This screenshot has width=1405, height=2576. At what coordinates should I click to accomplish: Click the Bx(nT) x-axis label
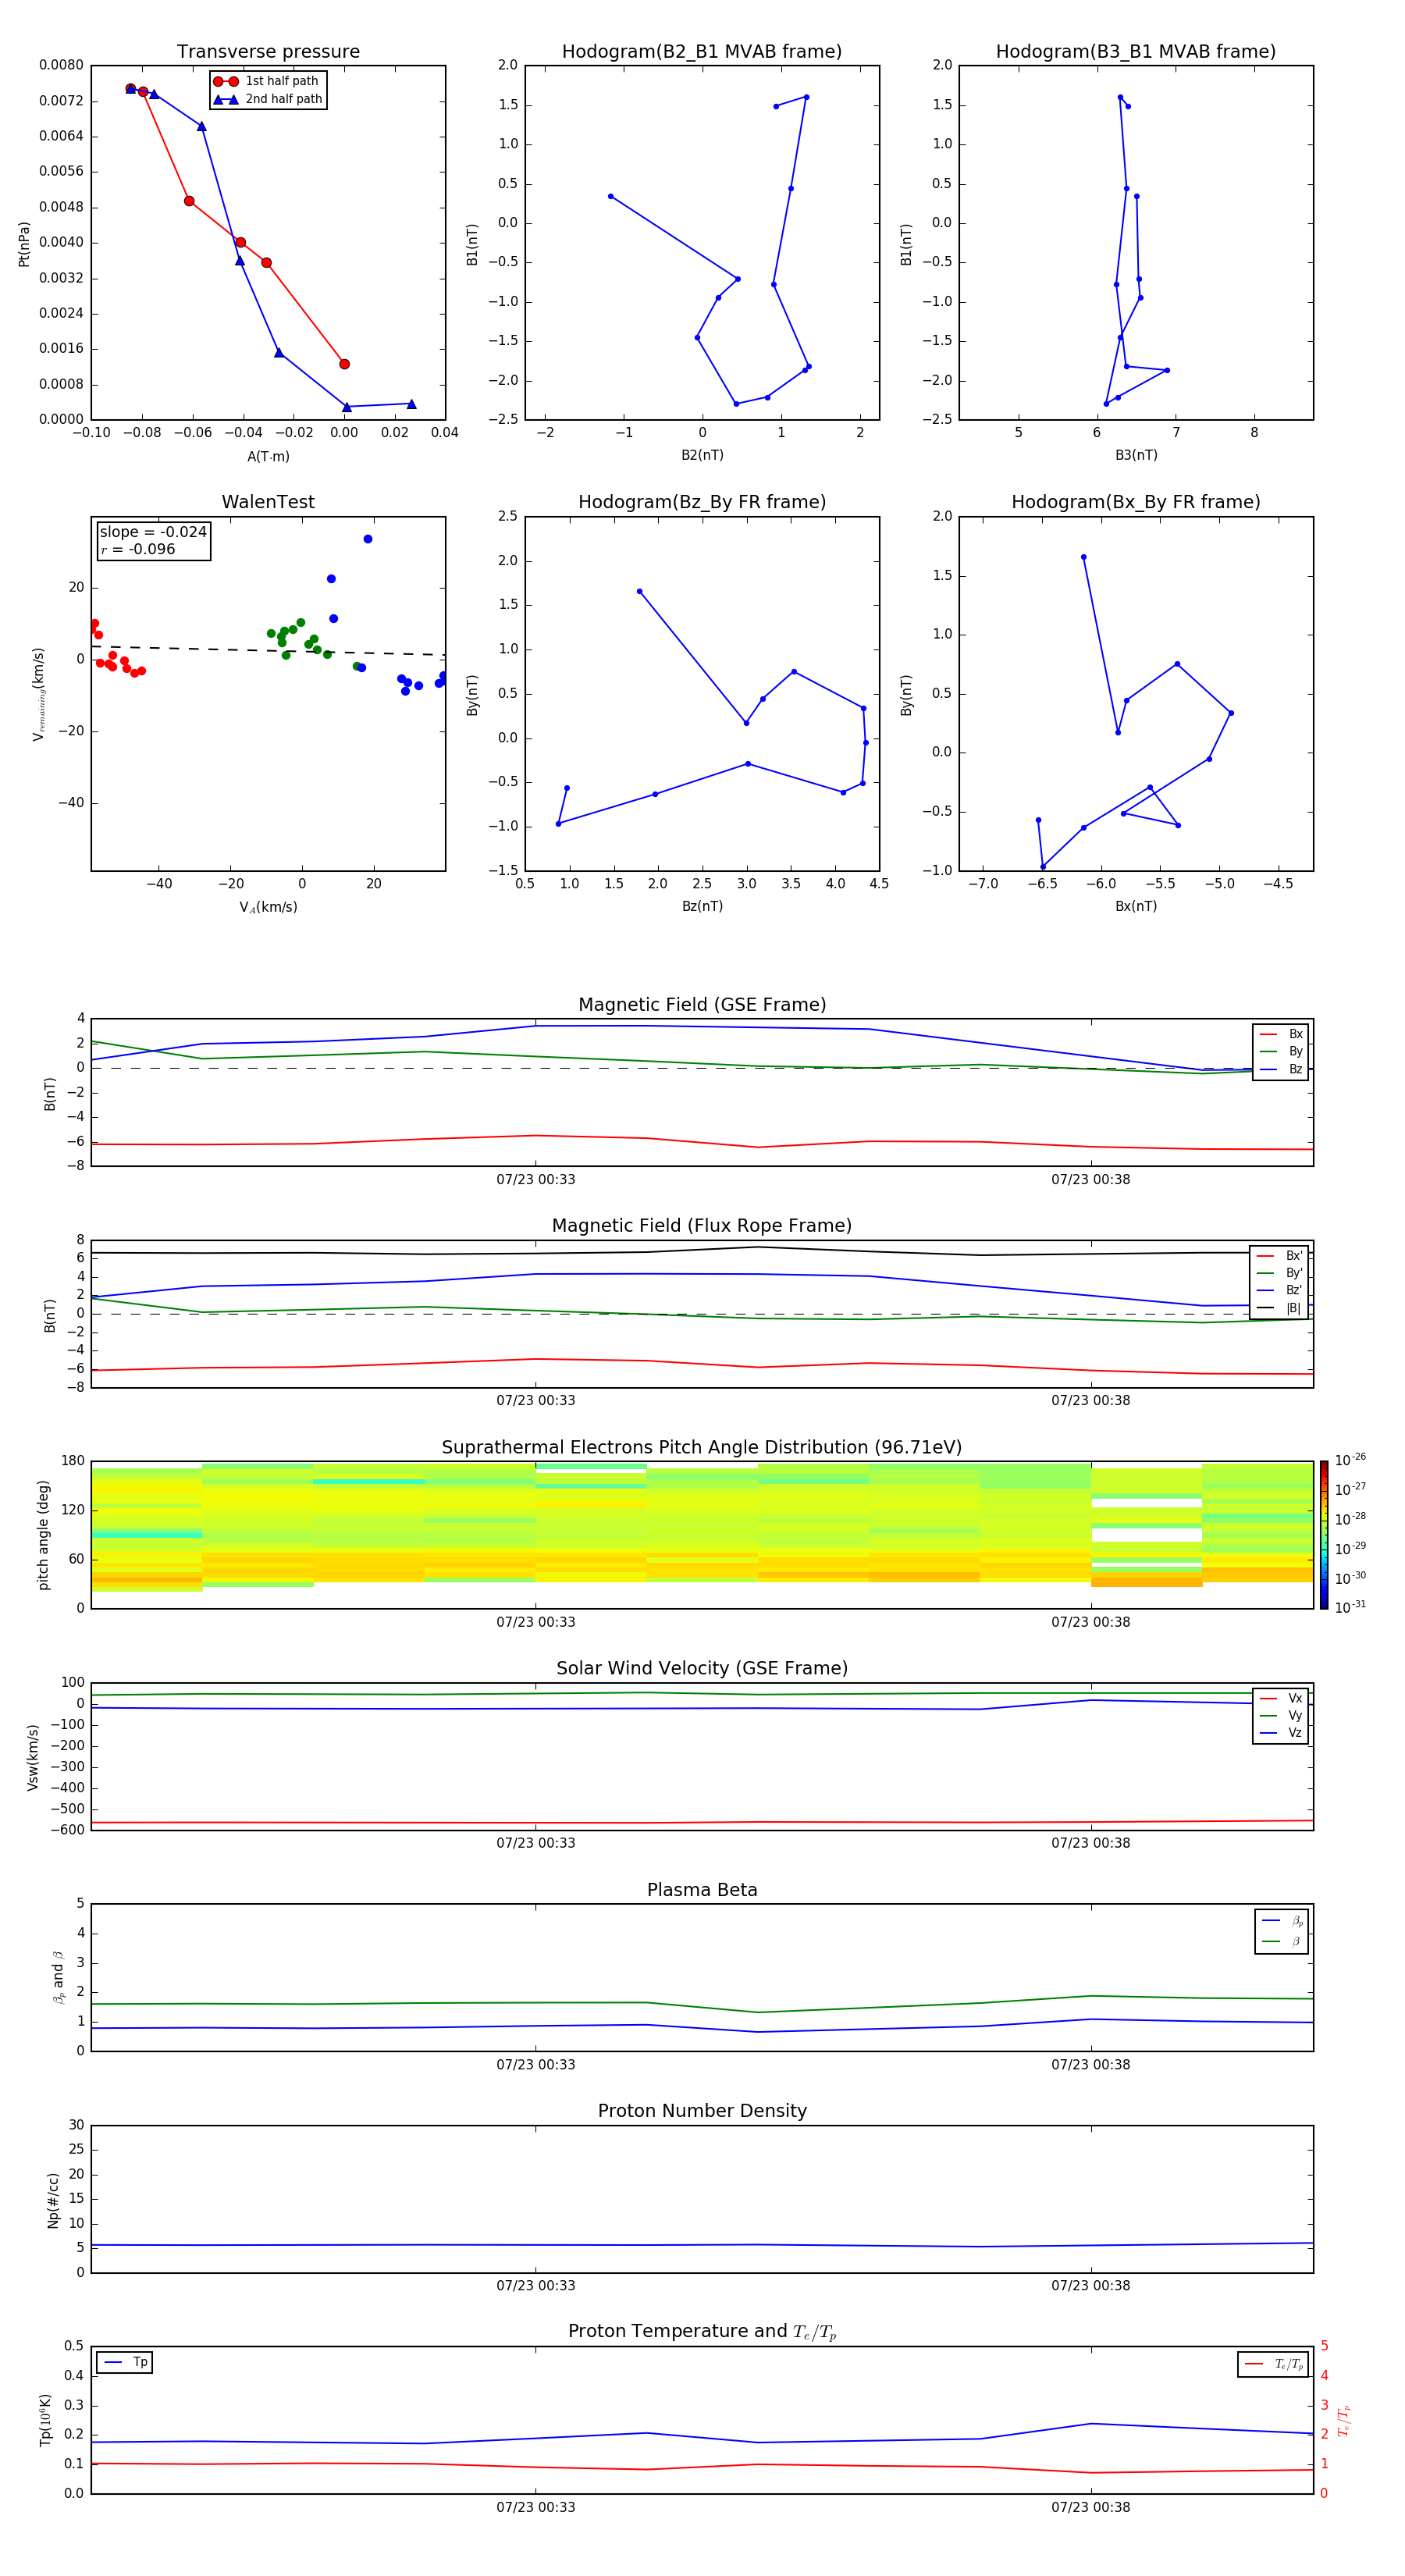(x=1136, y=906)
